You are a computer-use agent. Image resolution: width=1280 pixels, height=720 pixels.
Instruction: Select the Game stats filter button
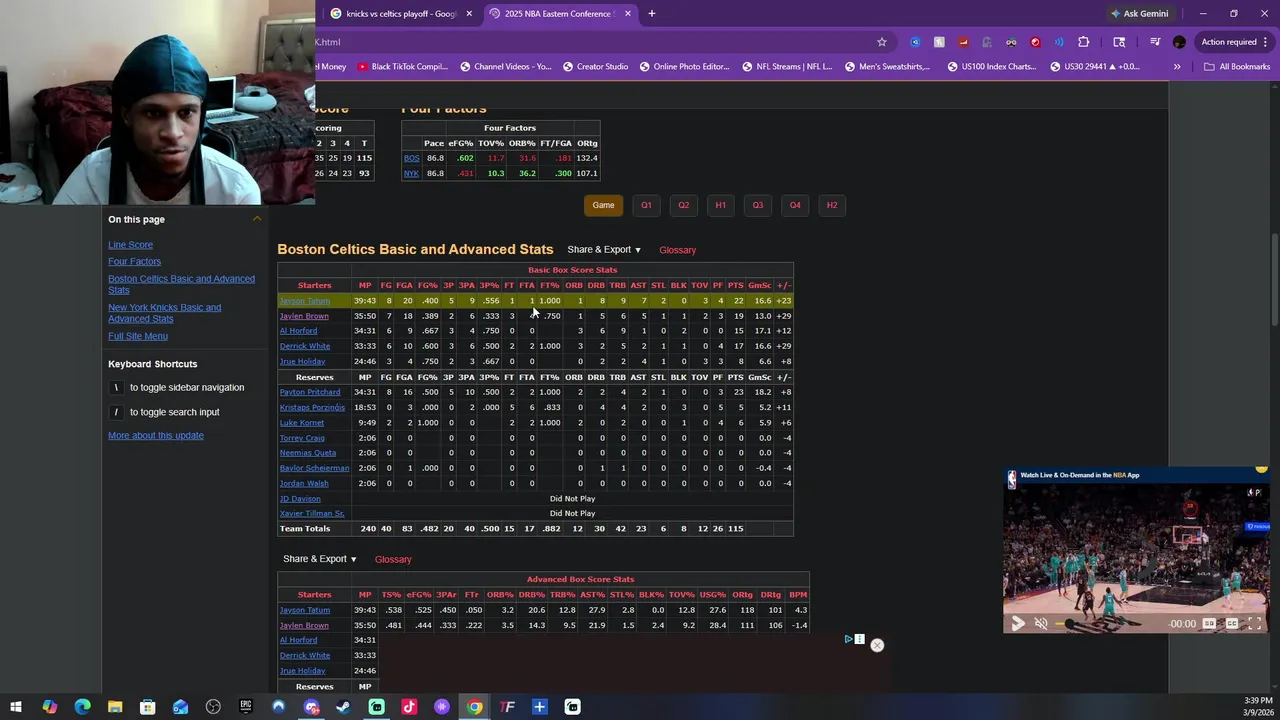click(x=603, y=205)
